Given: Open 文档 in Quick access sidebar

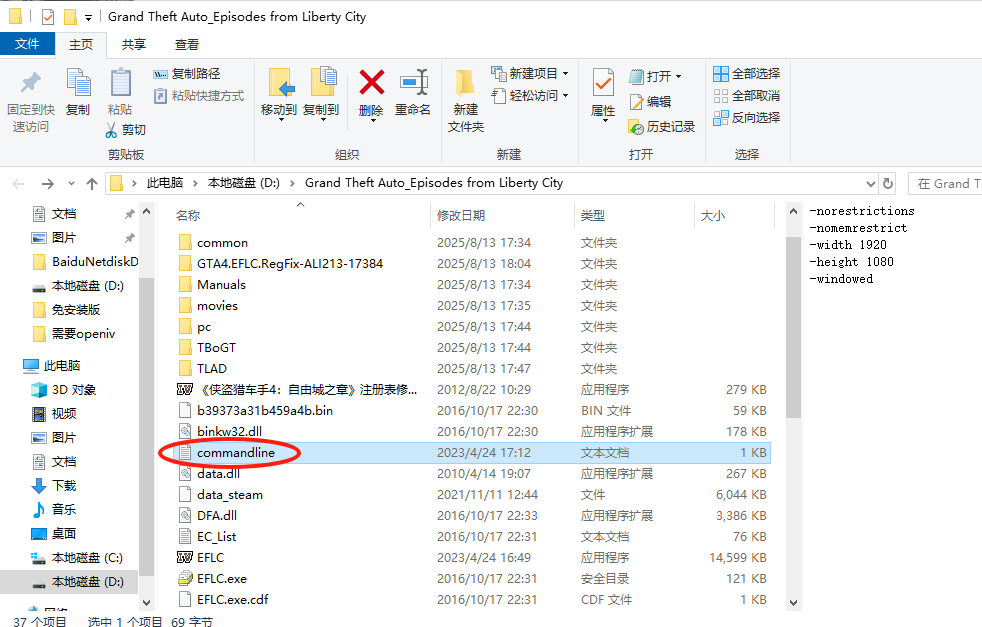Looking at the screenshot, I should [x=64, y=214].
